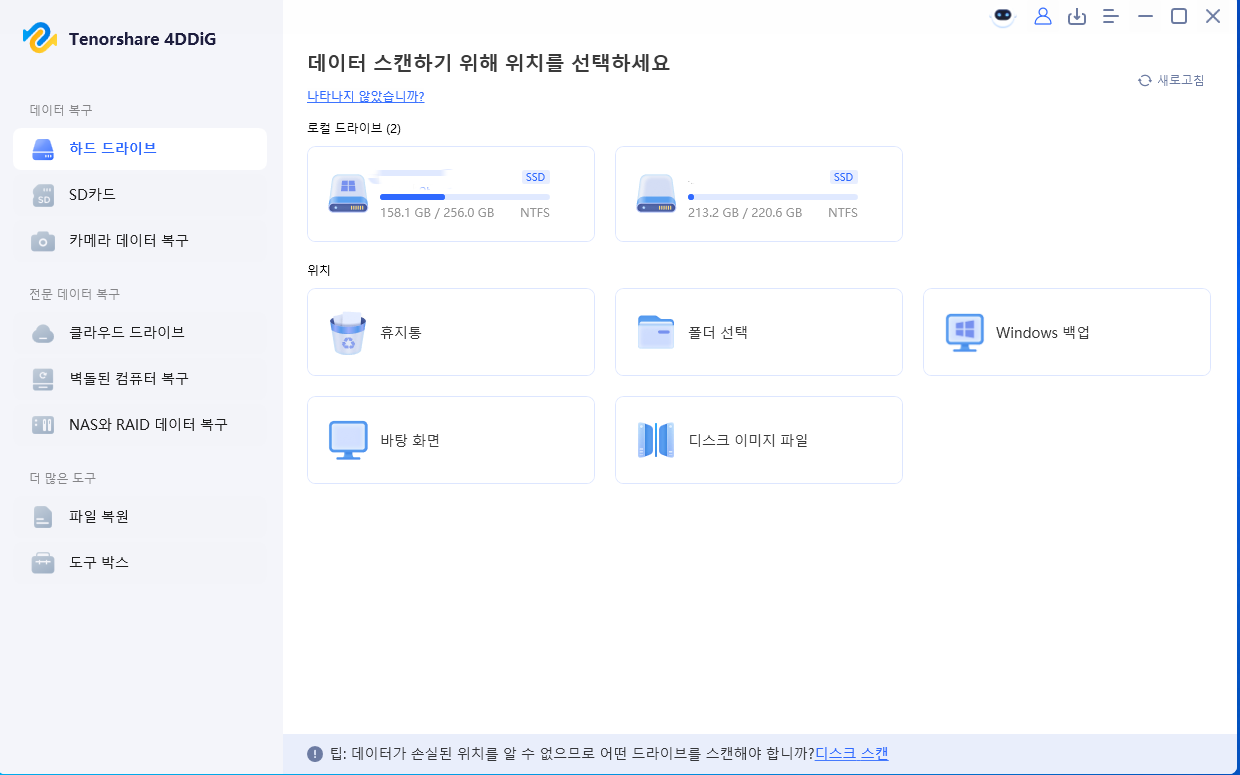Click the SD card icon in the sidebar
The width and height of the screenshot is (1240, 775).
43,195
